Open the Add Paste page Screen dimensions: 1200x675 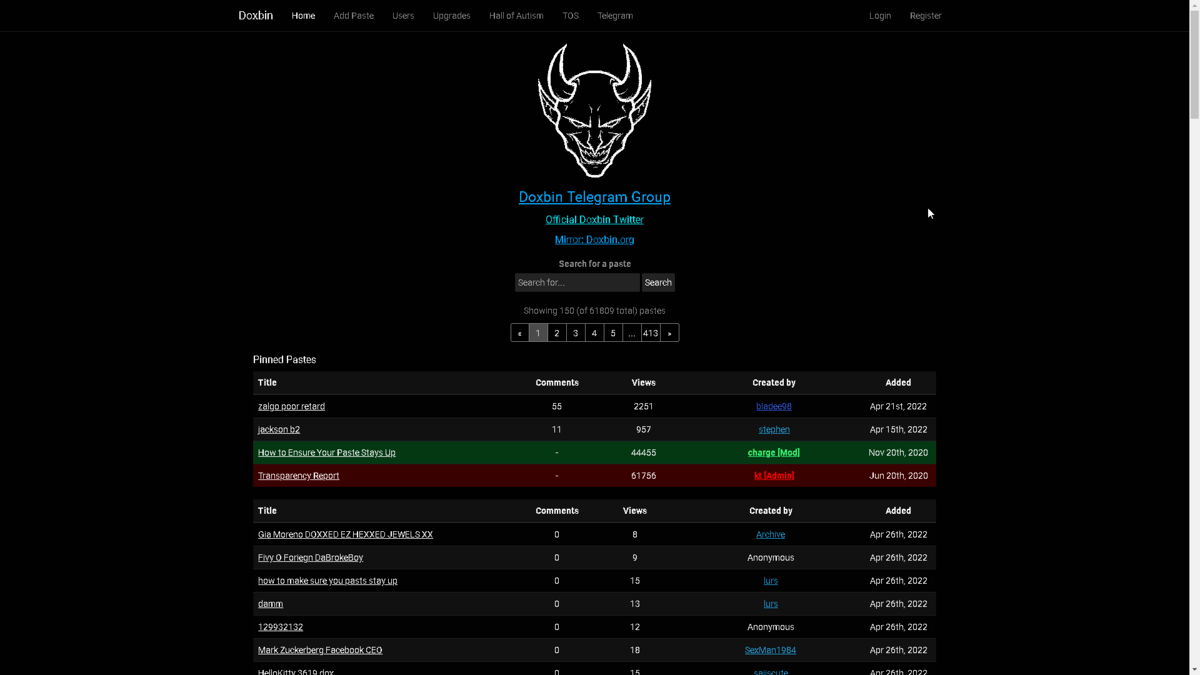[353, 16]
